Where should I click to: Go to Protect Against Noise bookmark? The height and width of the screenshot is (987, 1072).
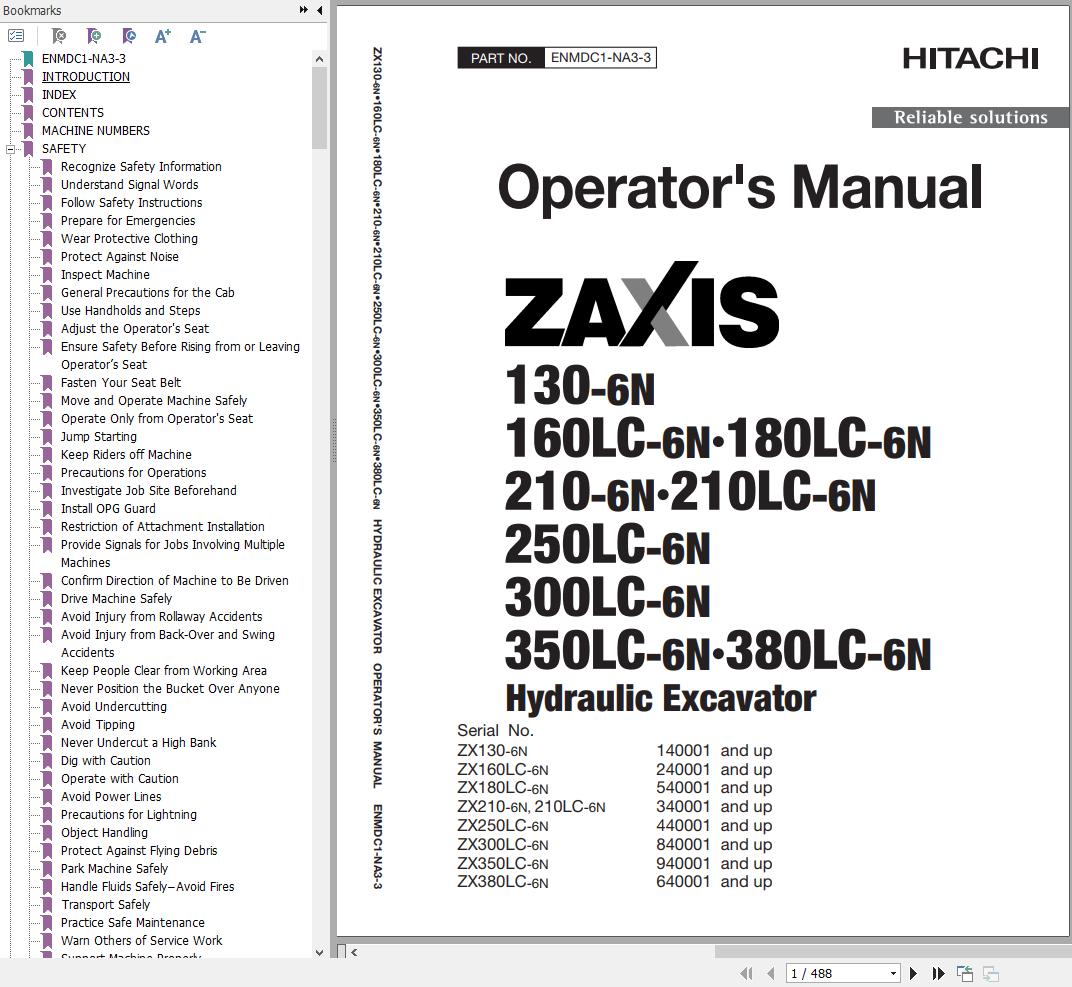pyautogui.click(x=120, y=256)
